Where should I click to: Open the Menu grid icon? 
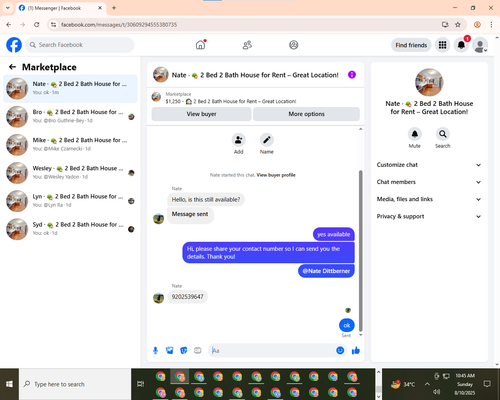[442, 45]
